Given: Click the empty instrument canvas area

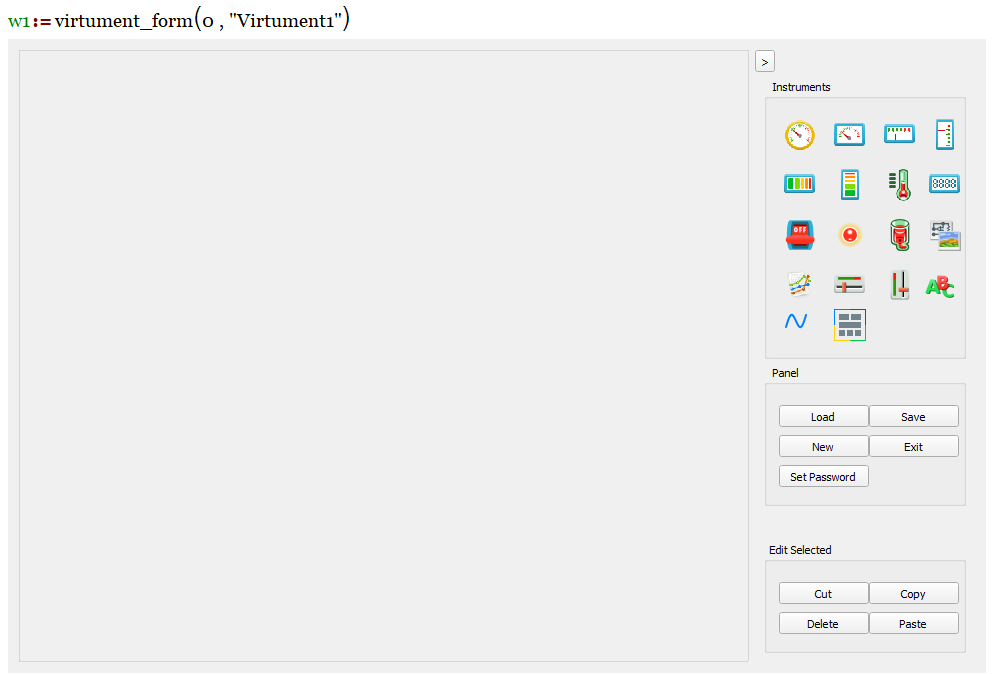Looking at the screenshot, I should click(x=383, y=355).
